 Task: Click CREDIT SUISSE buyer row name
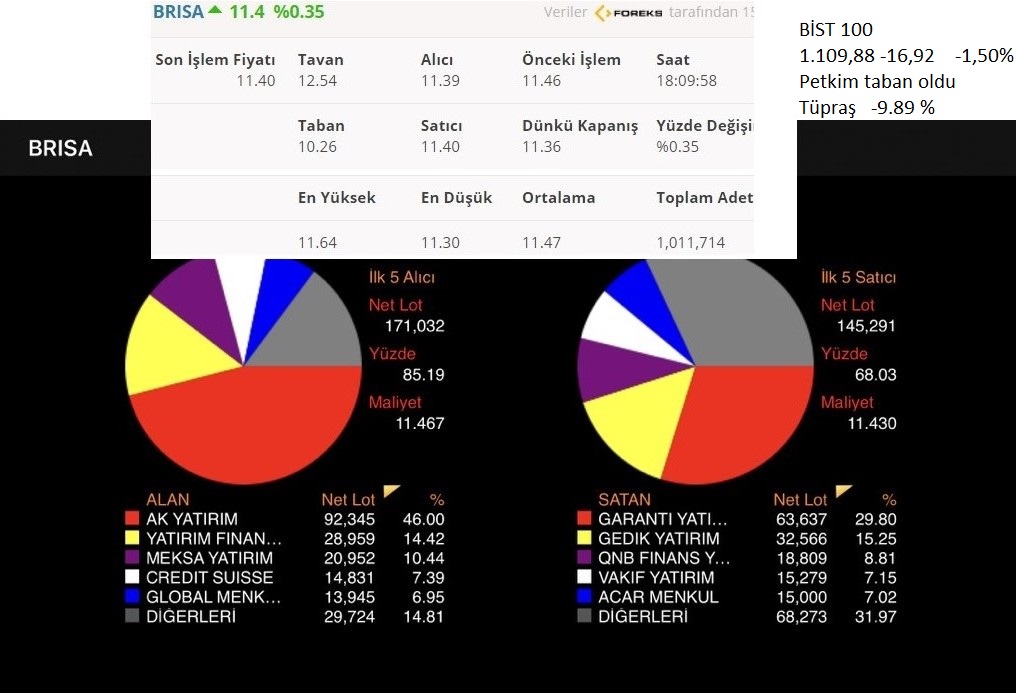coord(209,577)
